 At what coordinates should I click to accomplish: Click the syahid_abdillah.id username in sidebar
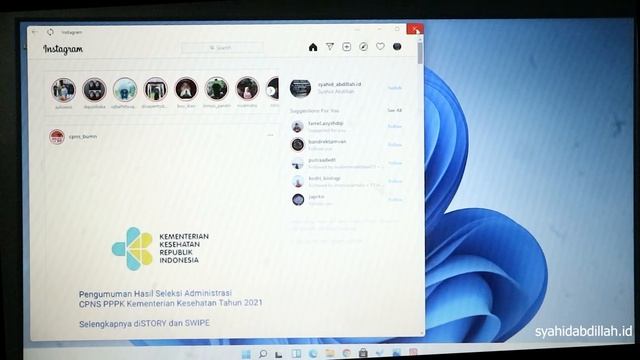(339, 84)
